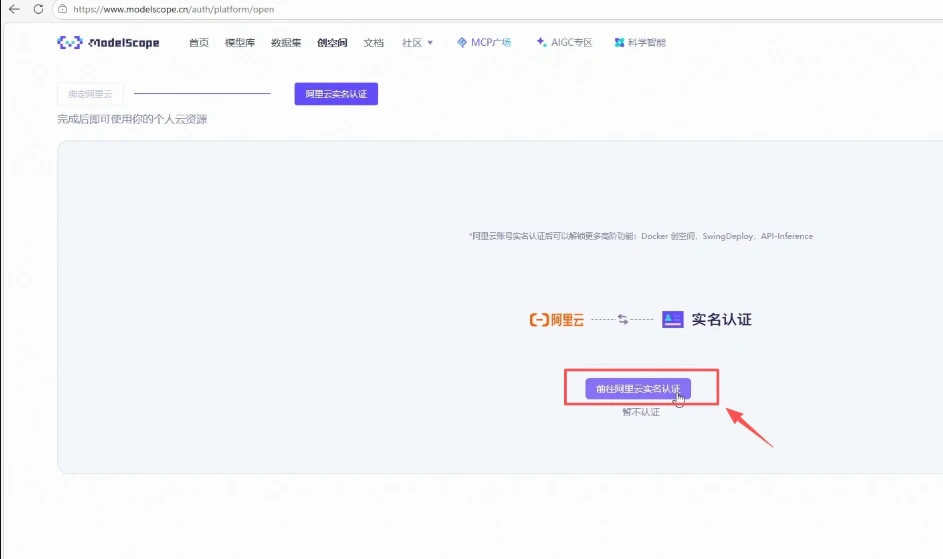Open the 首页 nav item
Screen dimensions: 943x559
[198, 43]
